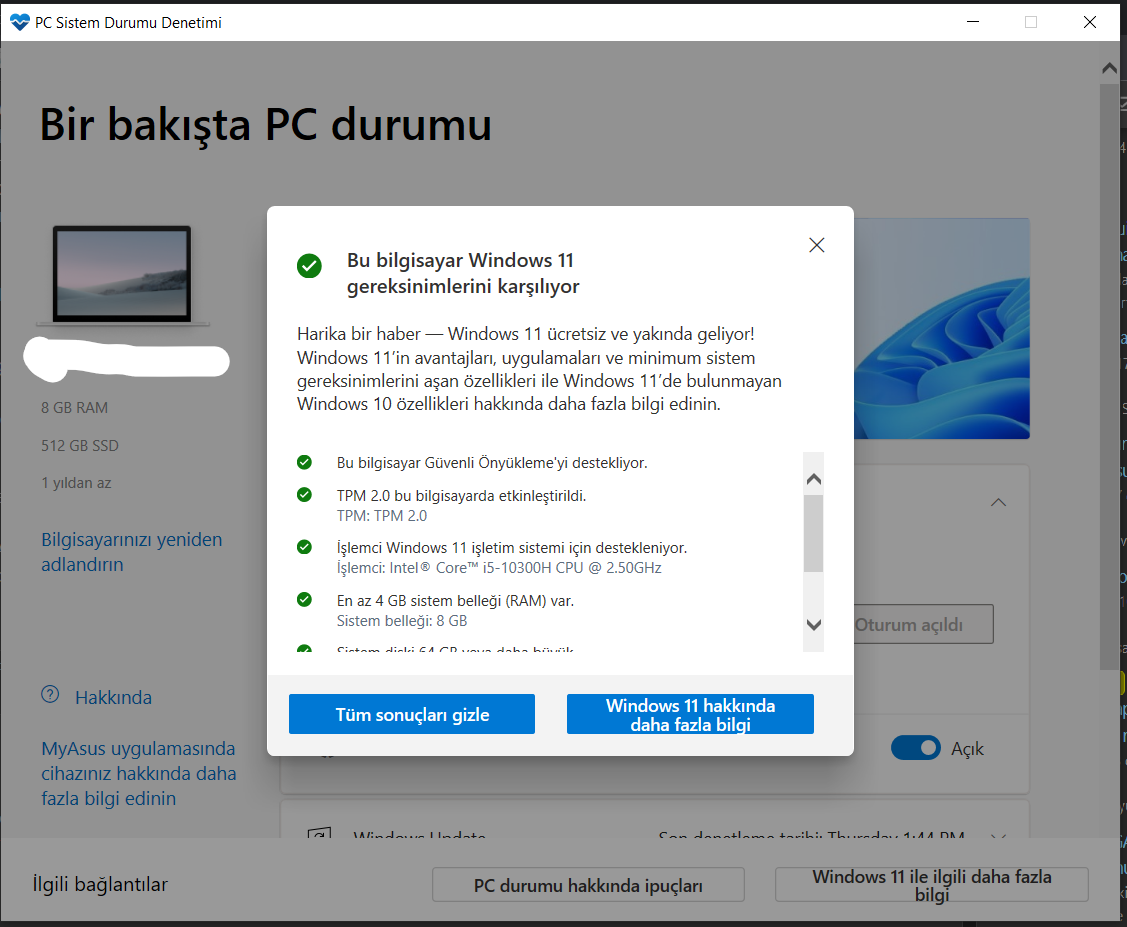
Task: Click the '512 GB SSD' text
Action: (80, 446)
